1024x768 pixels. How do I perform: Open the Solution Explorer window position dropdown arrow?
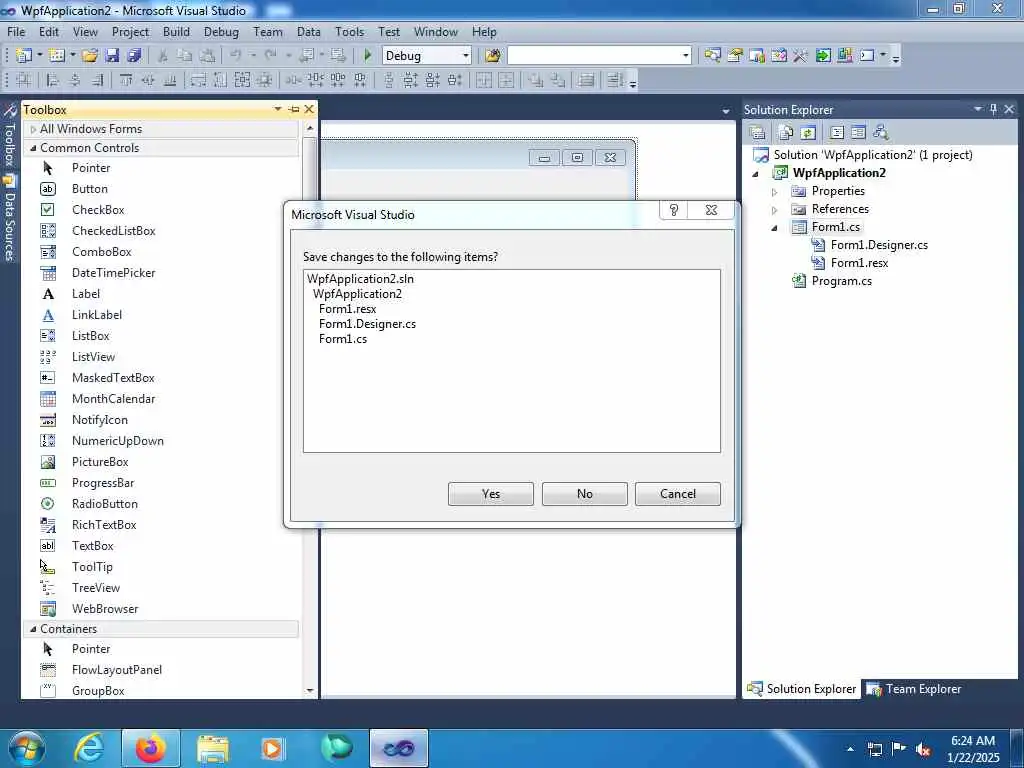point(978,109)
